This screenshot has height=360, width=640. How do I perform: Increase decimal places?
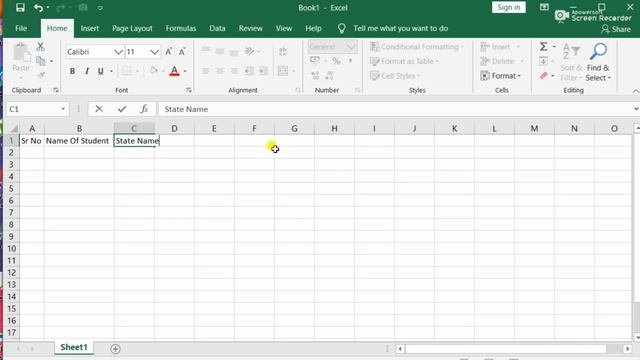pos(315,76)
